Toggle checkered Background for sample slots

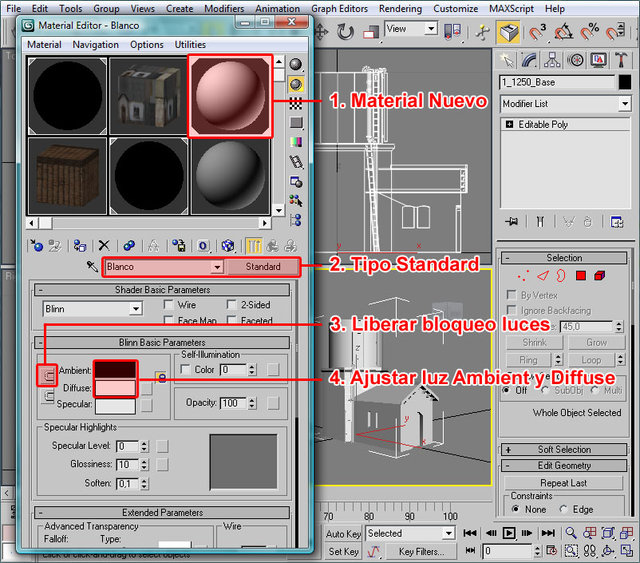tap(297, 103)
